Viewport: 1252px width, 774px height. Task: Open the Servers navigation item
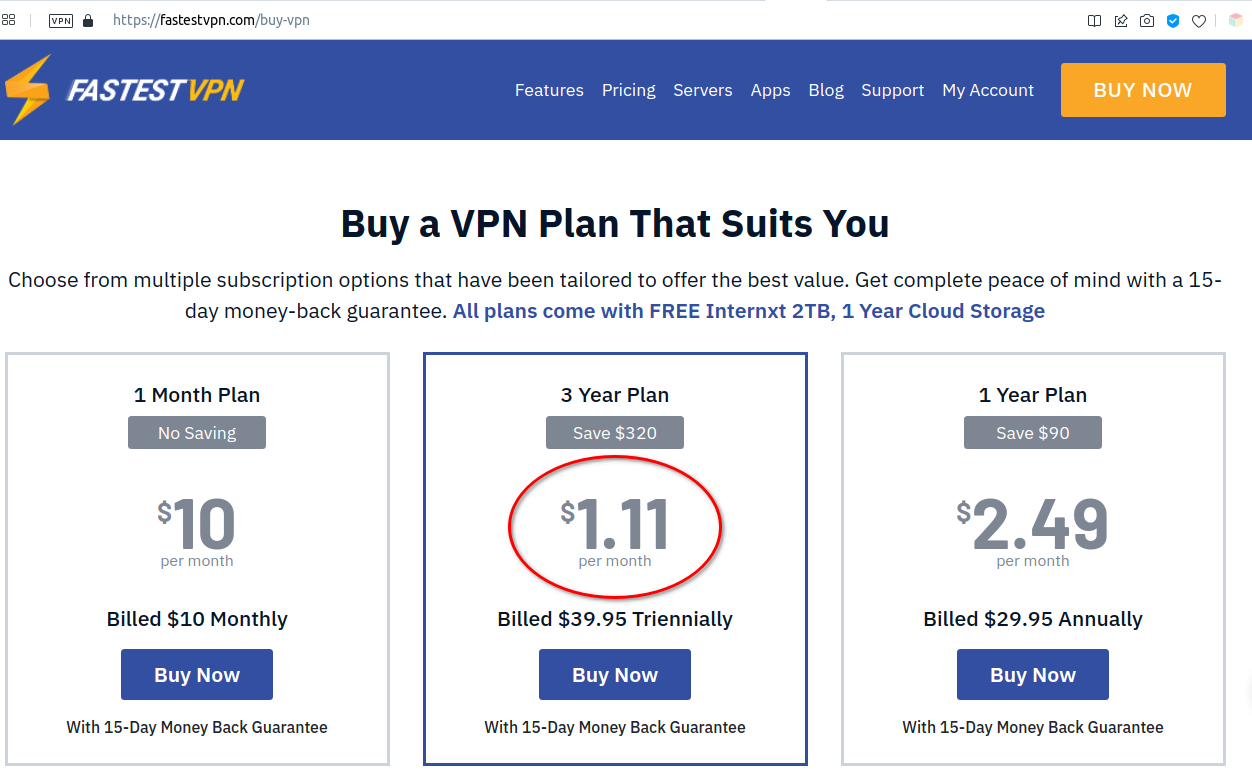702,90
